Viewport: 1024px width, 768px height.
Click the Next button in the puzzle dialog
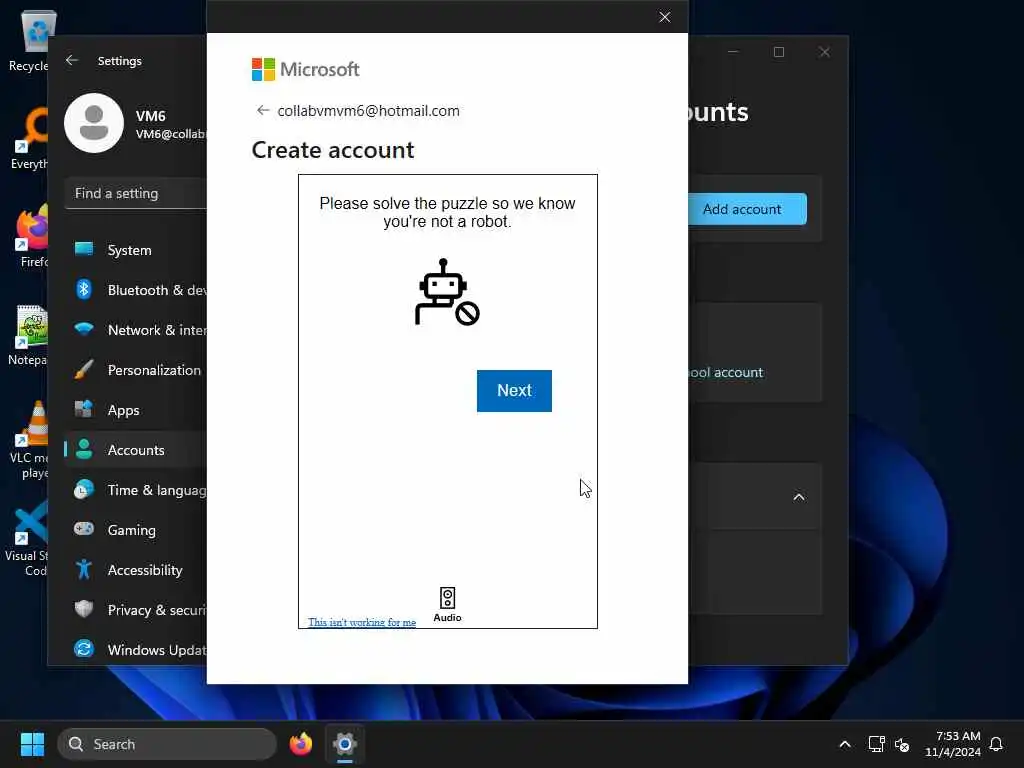coord(514,391)
